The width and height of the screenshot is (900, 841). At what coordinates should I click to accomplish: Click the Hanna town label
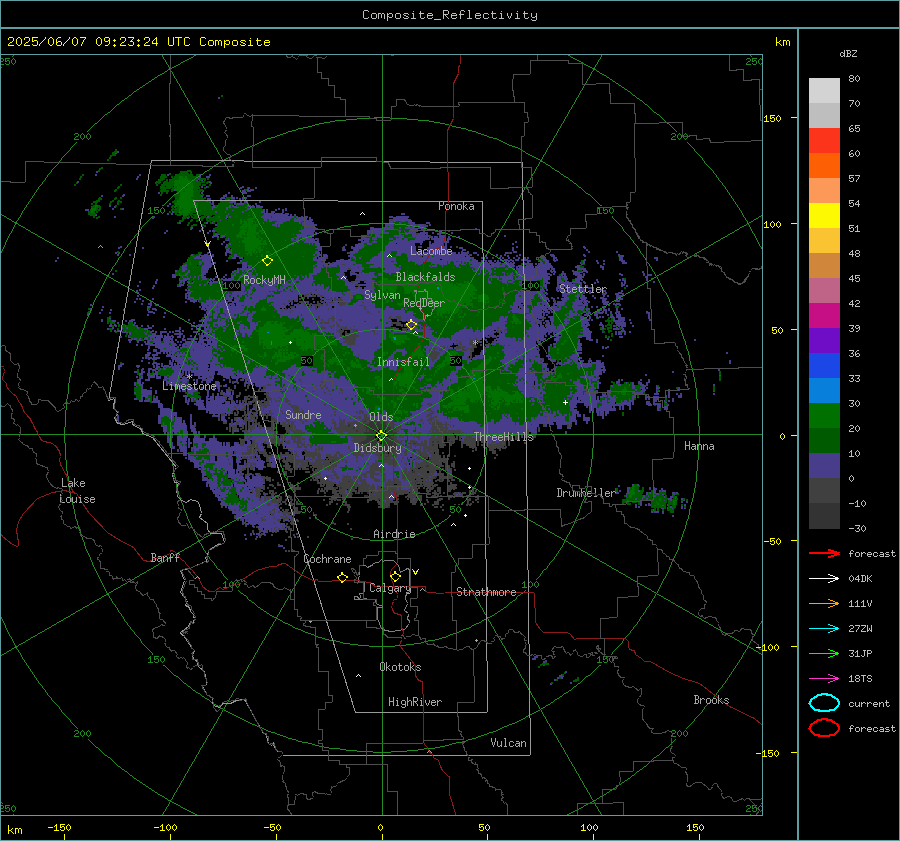coord(699,446)
